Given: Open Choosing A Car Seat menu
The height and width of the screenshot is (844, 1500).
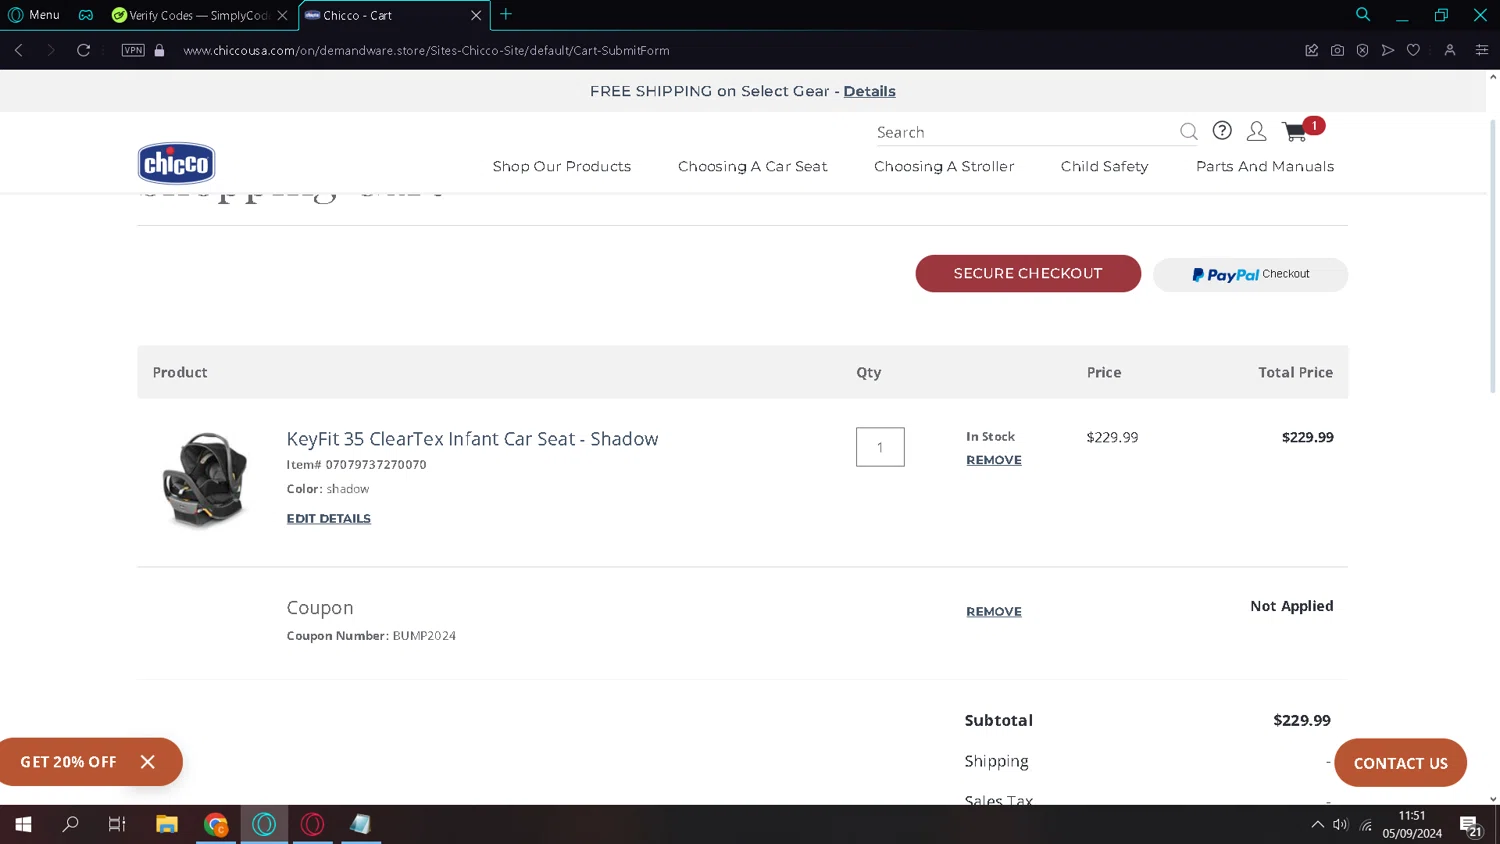Looking at the screenshot, I should 753,166.
